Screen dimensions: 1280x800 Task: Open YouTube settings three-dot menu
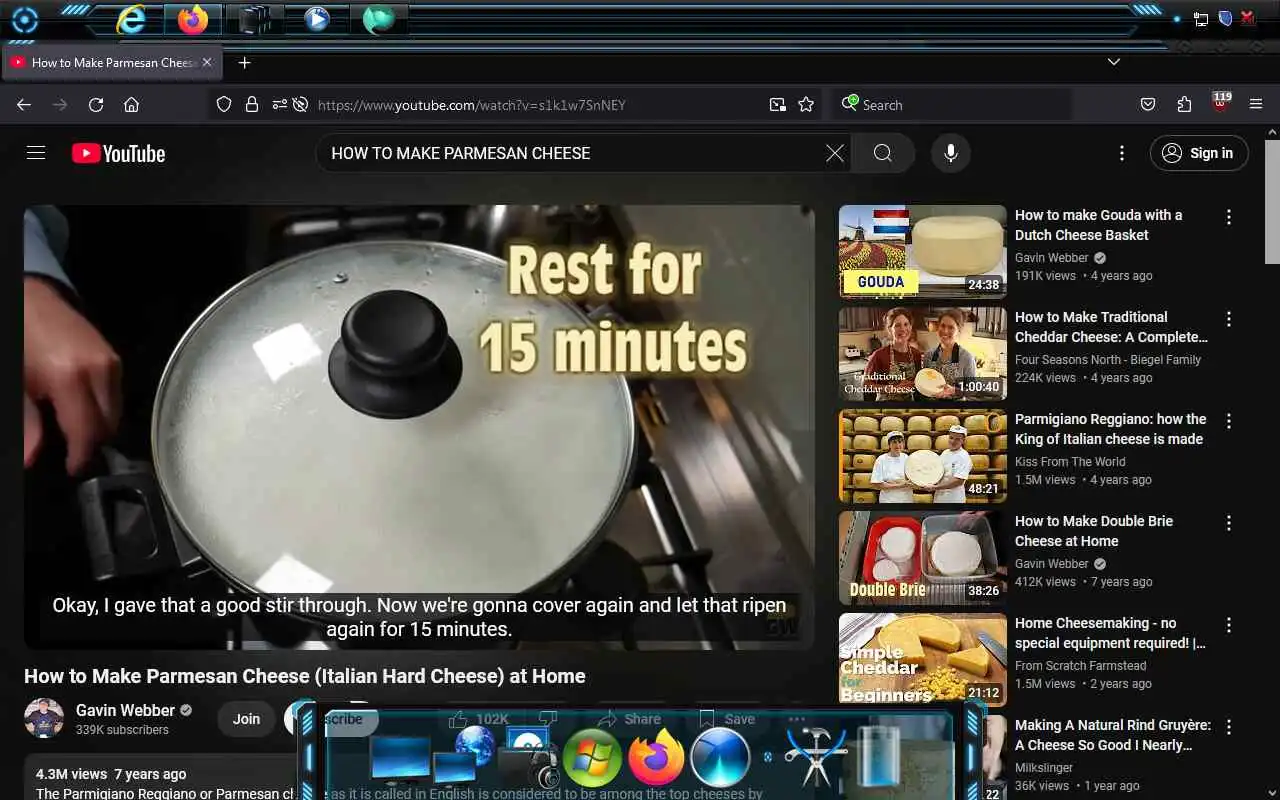point(1122,153)
